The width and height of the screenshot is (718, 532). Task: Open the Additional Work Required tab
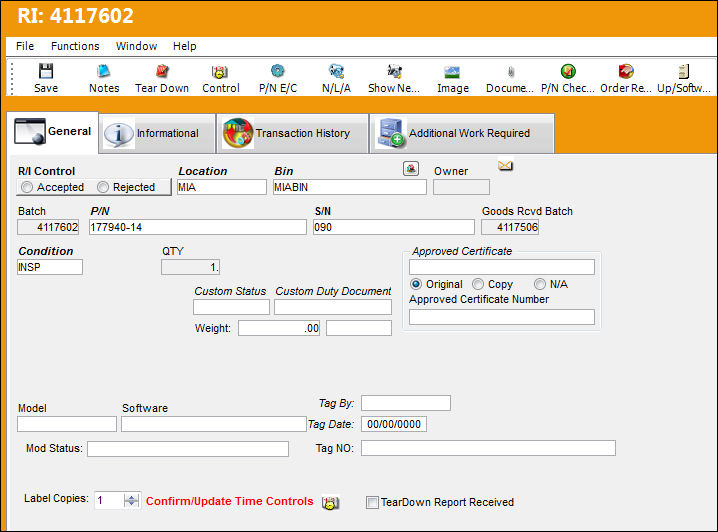(462, 133)
